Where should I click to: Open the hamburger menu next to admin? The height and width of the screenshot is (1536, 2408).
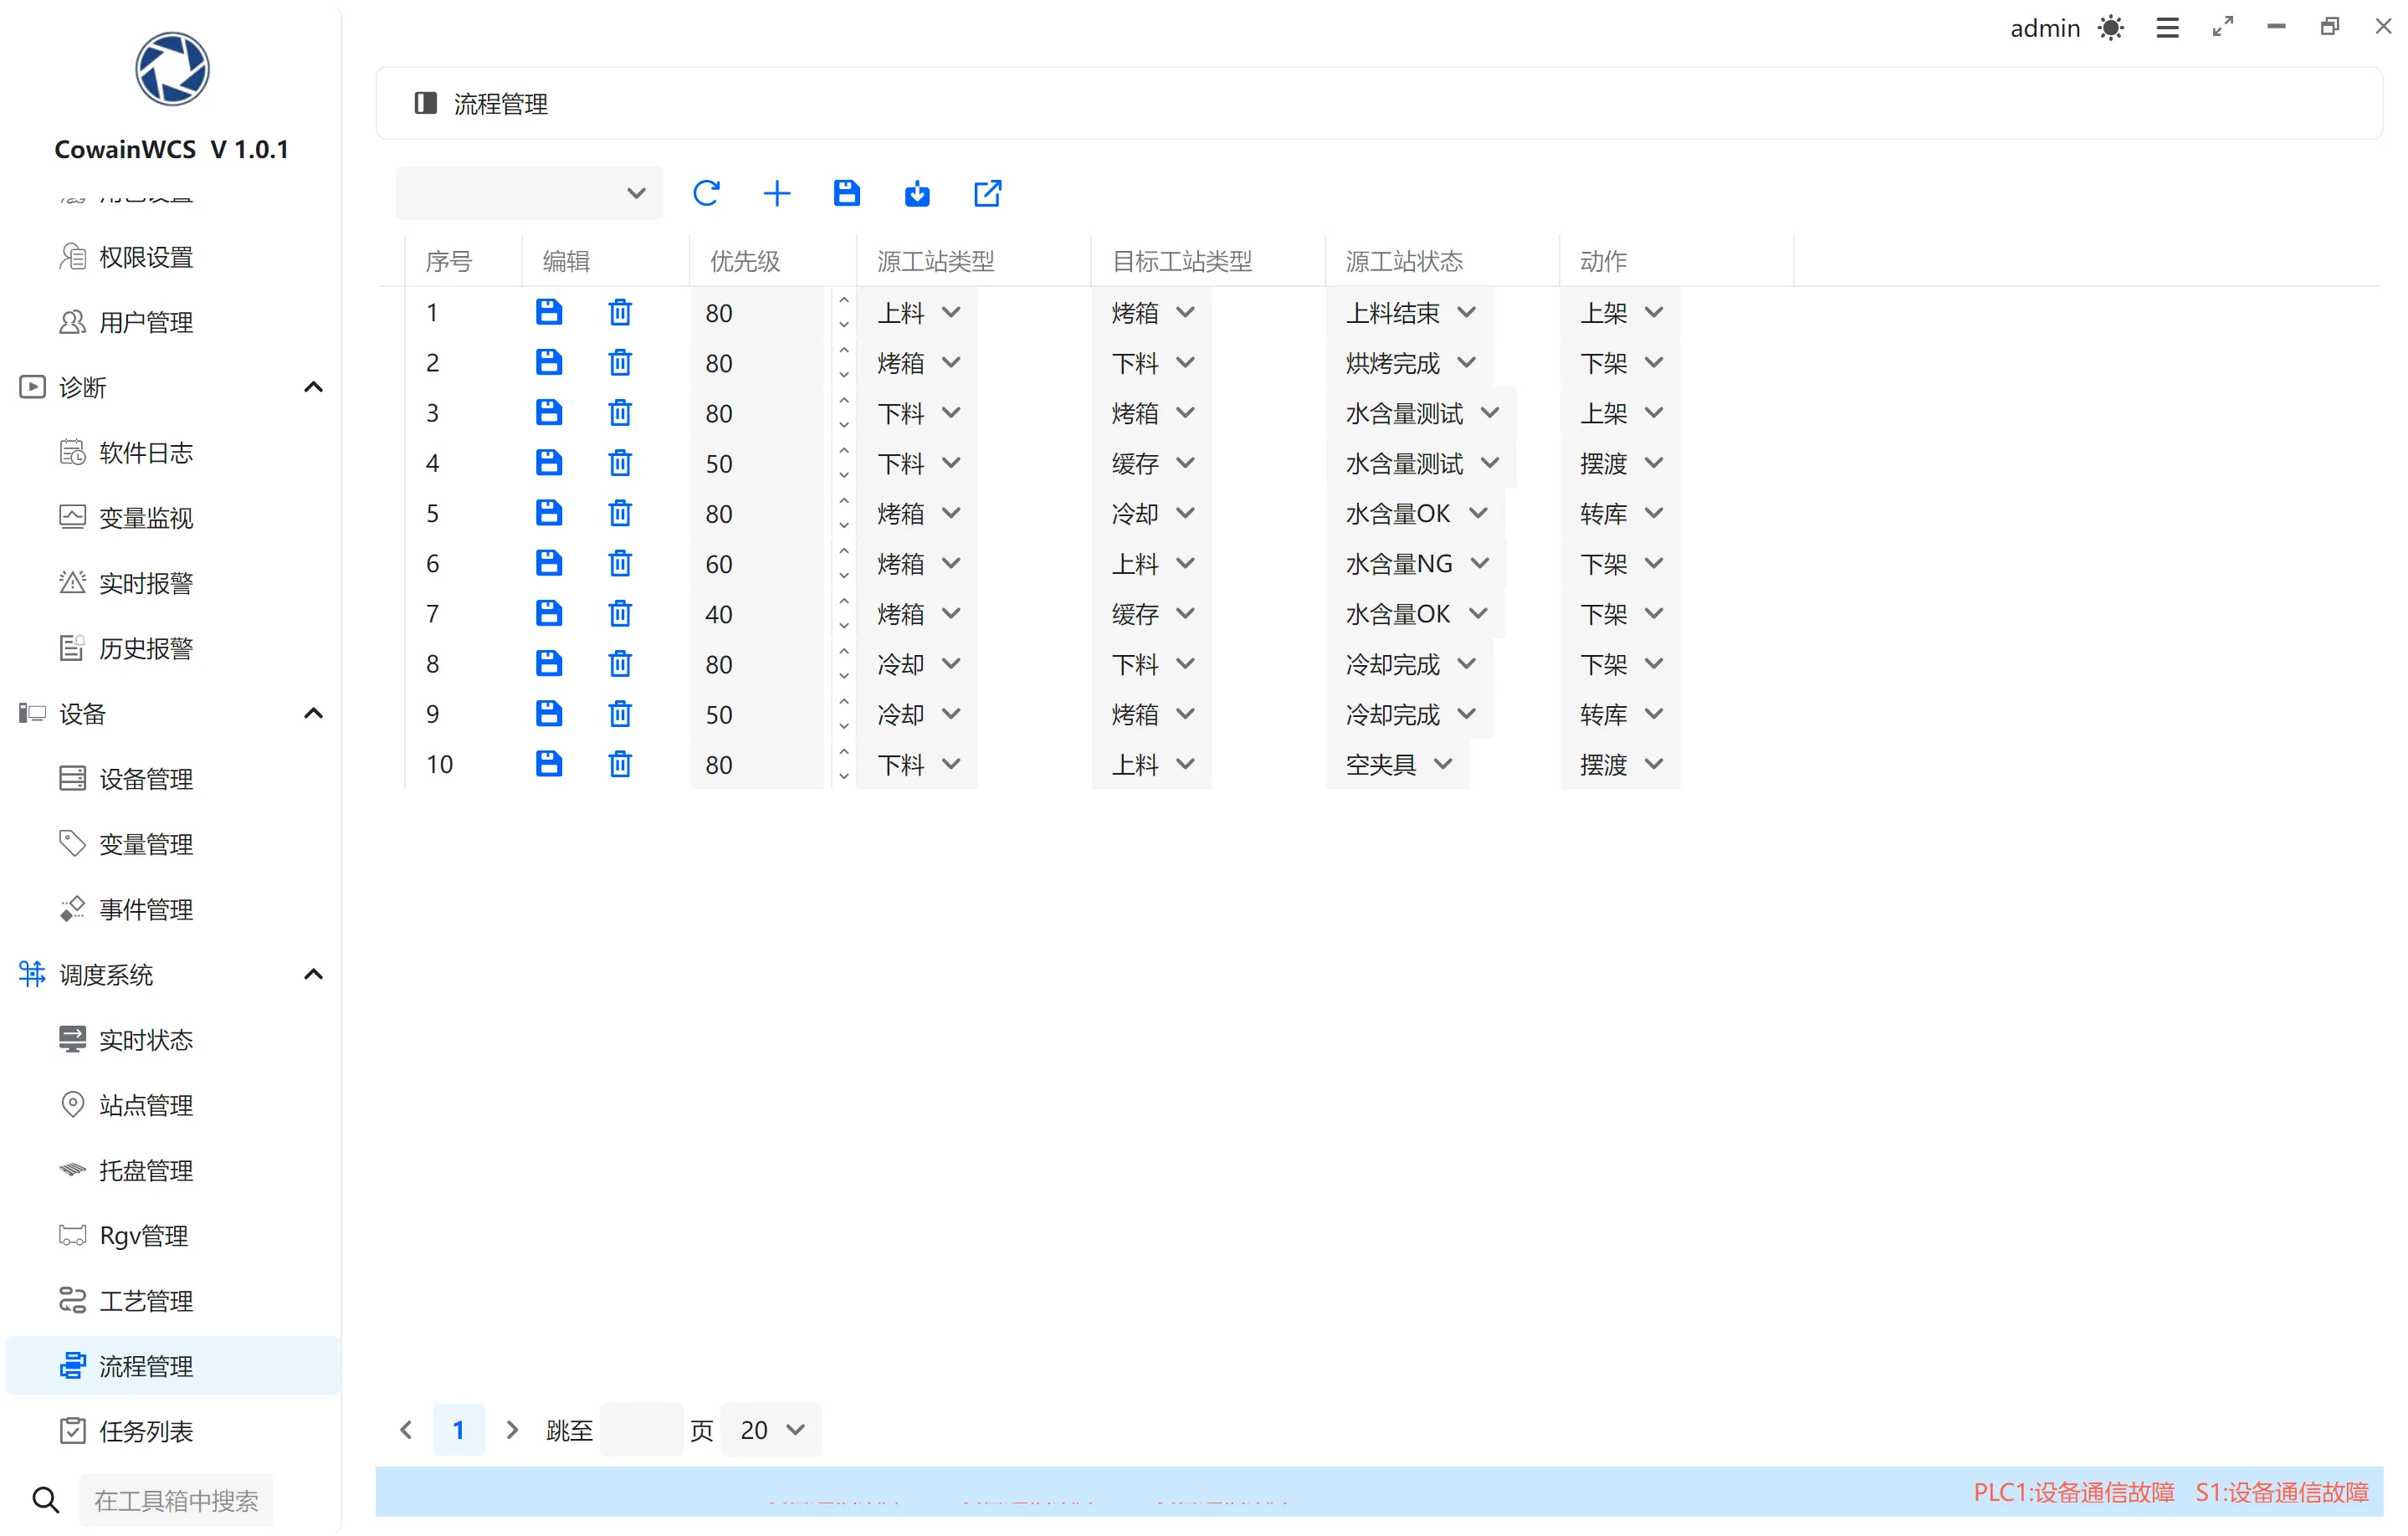tap(2167, 28)
